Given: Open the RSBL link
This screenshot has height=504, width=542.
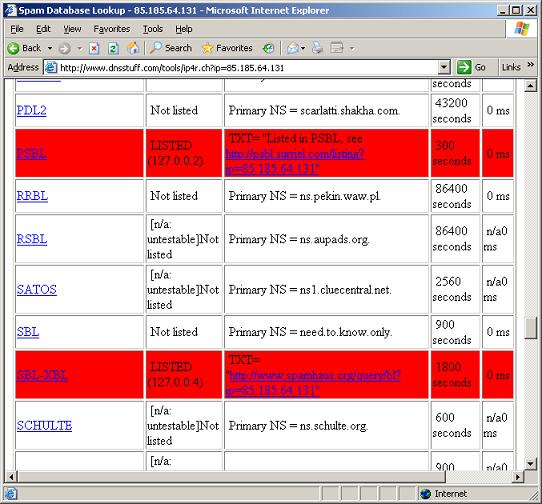Looking at the screenshot, I should (x=32, y=239).
